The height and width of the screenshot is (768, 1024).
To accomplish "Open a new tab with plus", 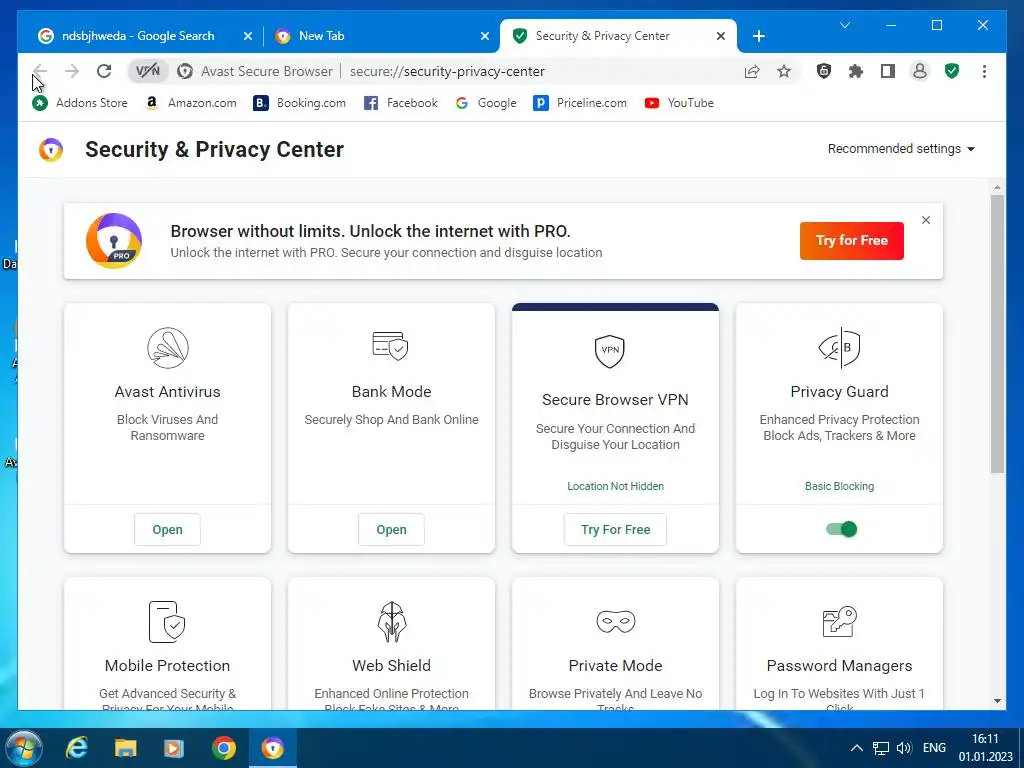I will click(x=759, y=36).
